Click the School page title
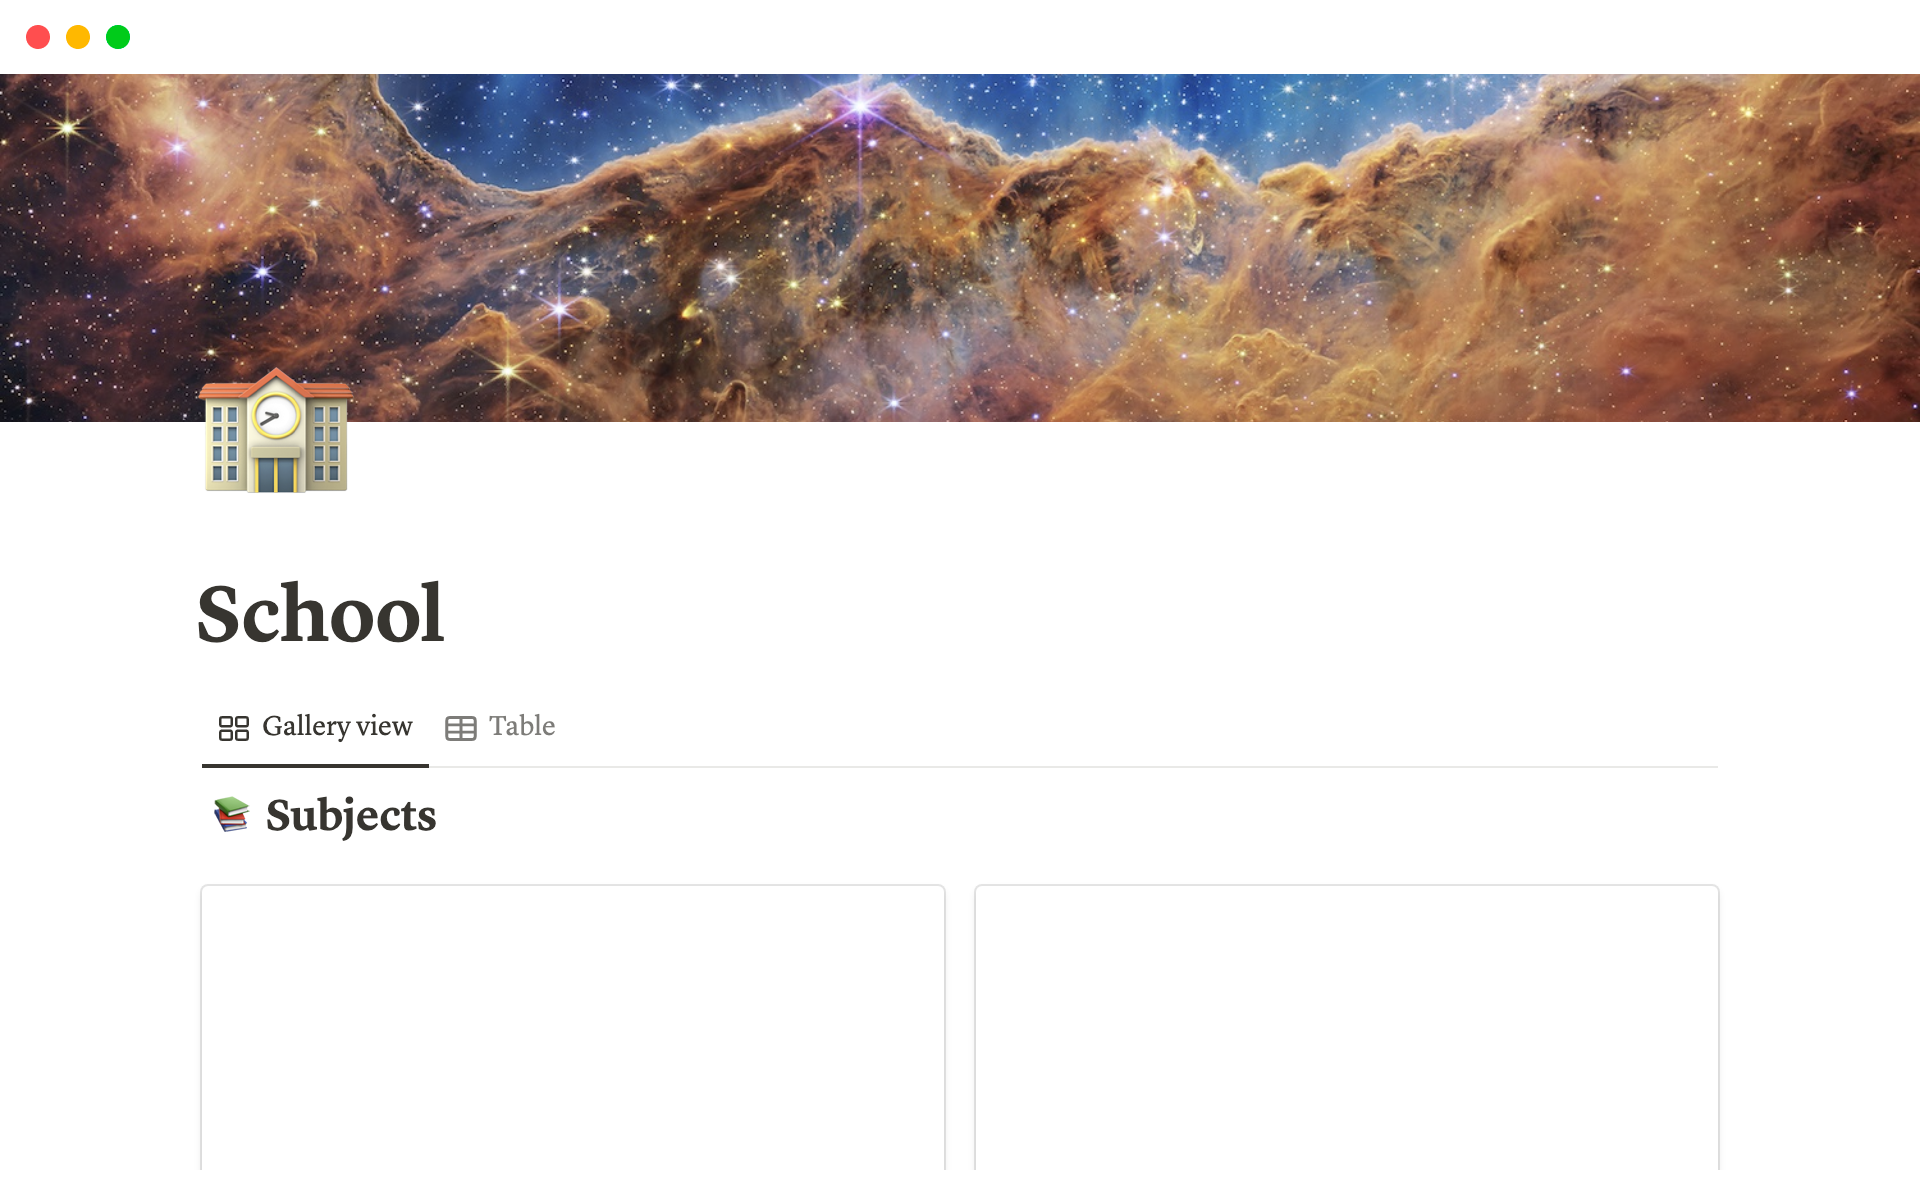1920x1200 pixels. point(320,613)
